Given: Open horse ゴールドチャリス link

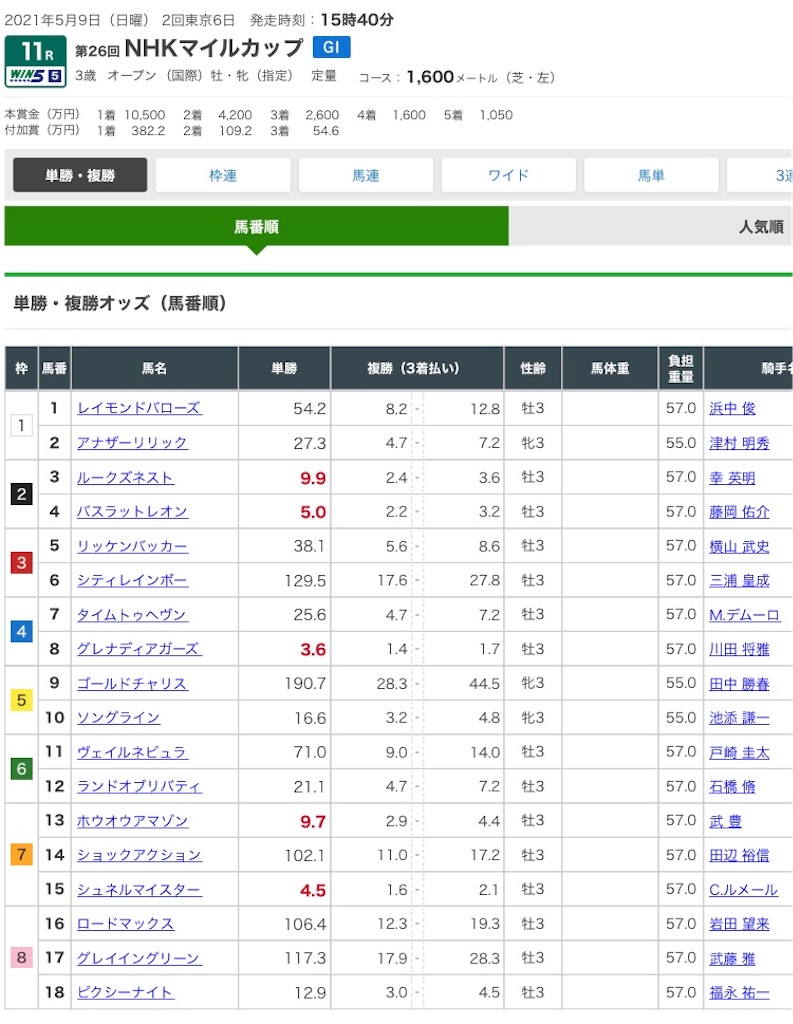Looking at the screenshot, I should [133, 683].
